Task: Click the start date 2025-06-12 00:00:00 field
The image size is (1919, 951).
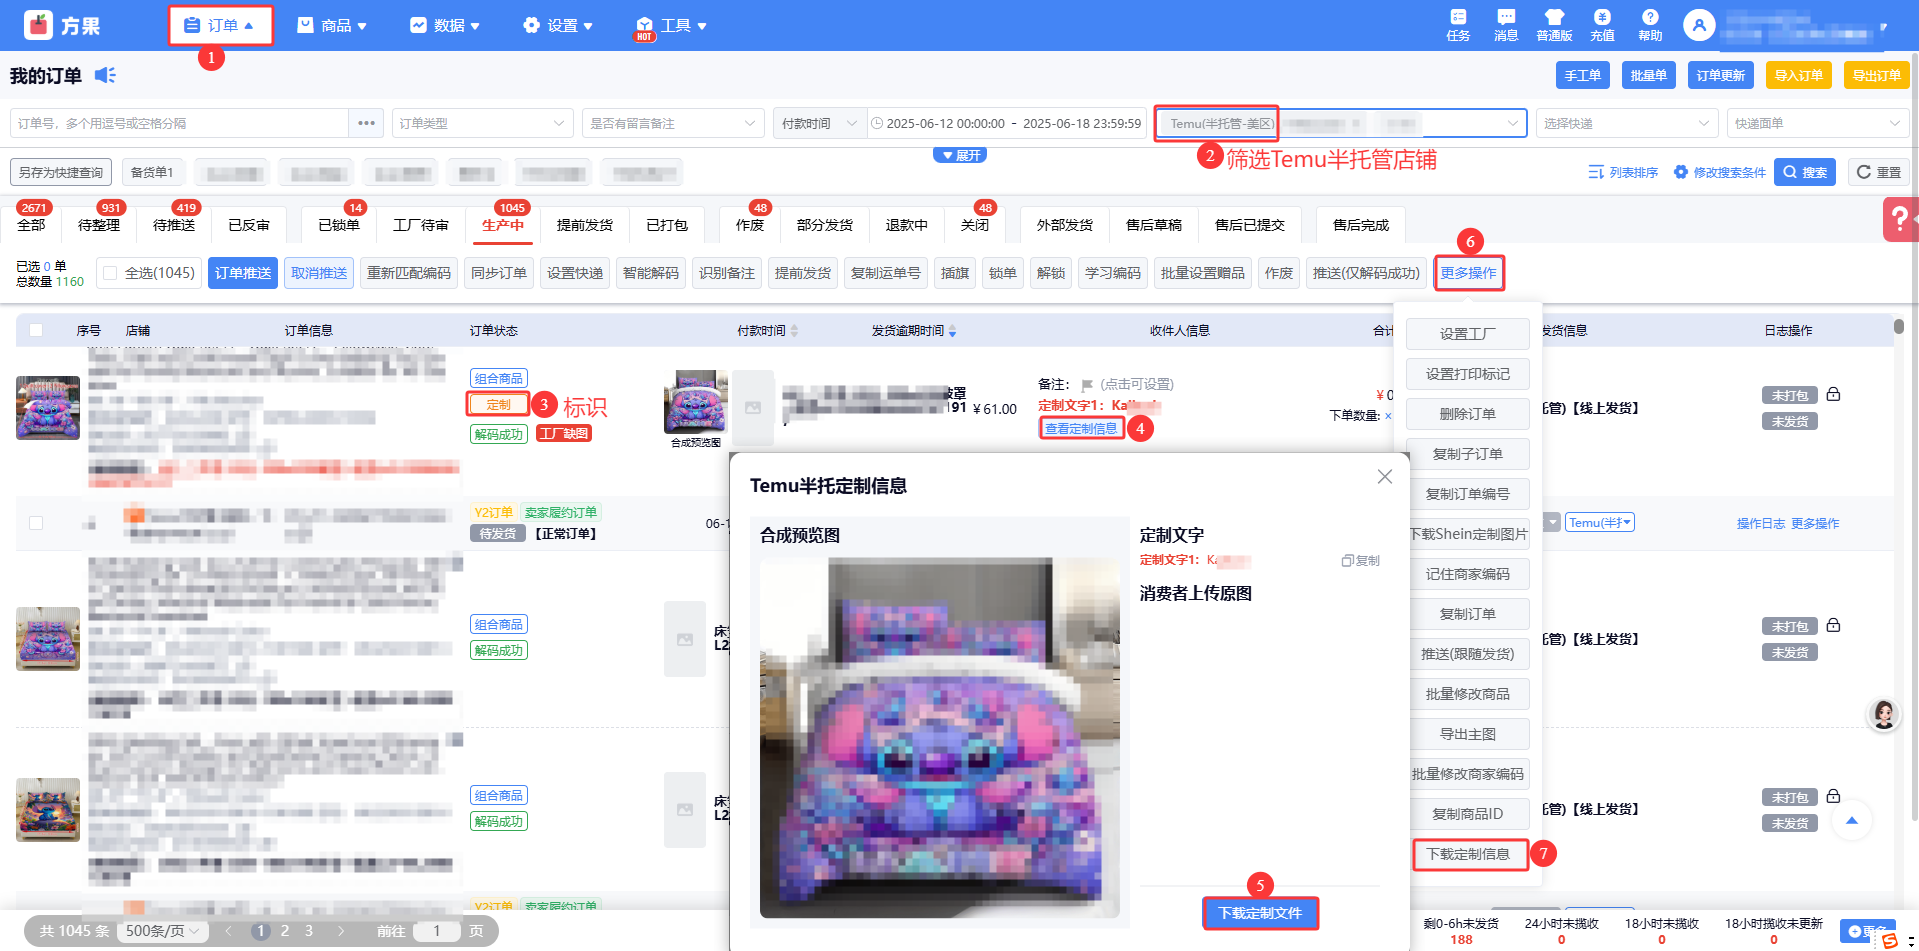Action: coord(945,123)
